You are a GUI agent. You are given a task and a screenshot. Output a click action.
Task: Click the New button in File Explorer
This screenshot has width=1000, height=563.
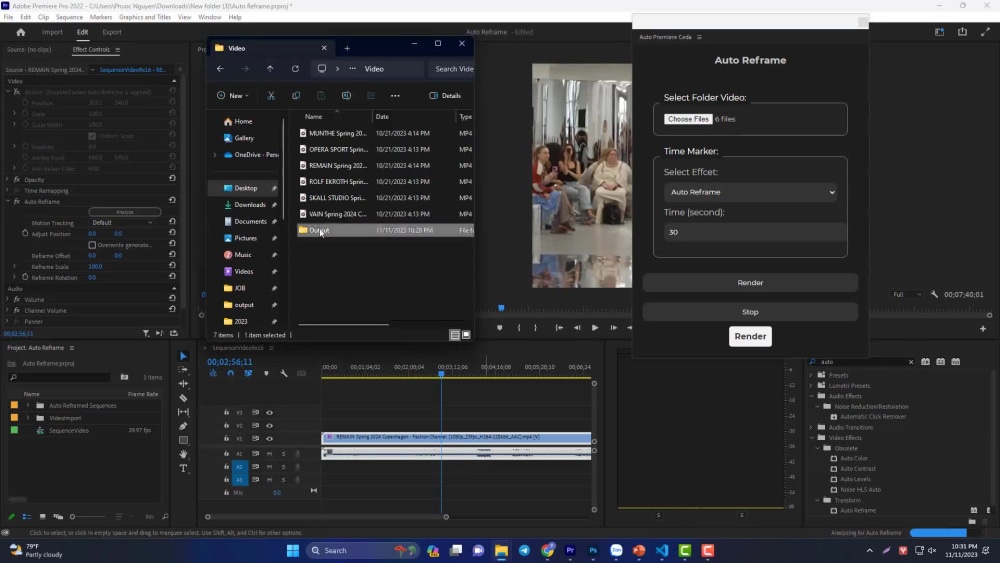(233, 96)
